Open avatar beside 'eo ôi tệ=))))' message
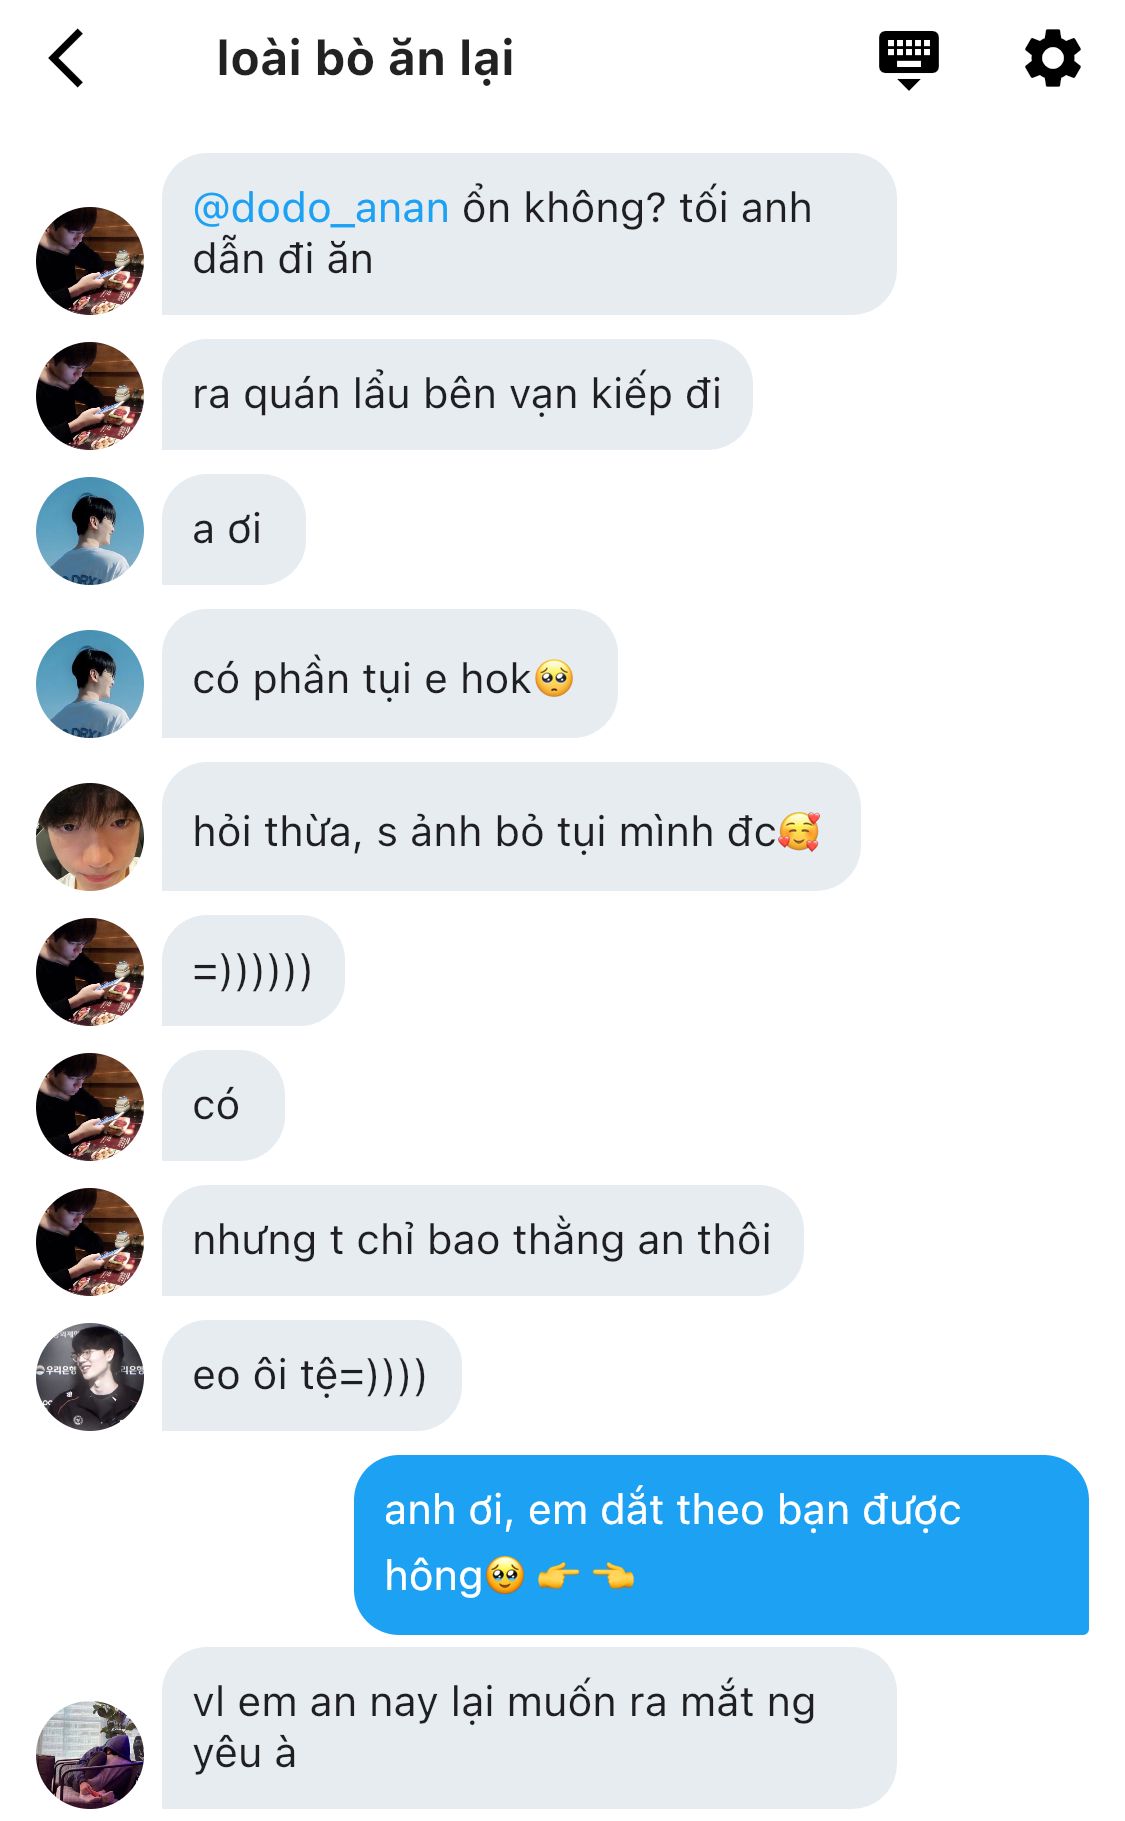 [x=90, y=1377]
